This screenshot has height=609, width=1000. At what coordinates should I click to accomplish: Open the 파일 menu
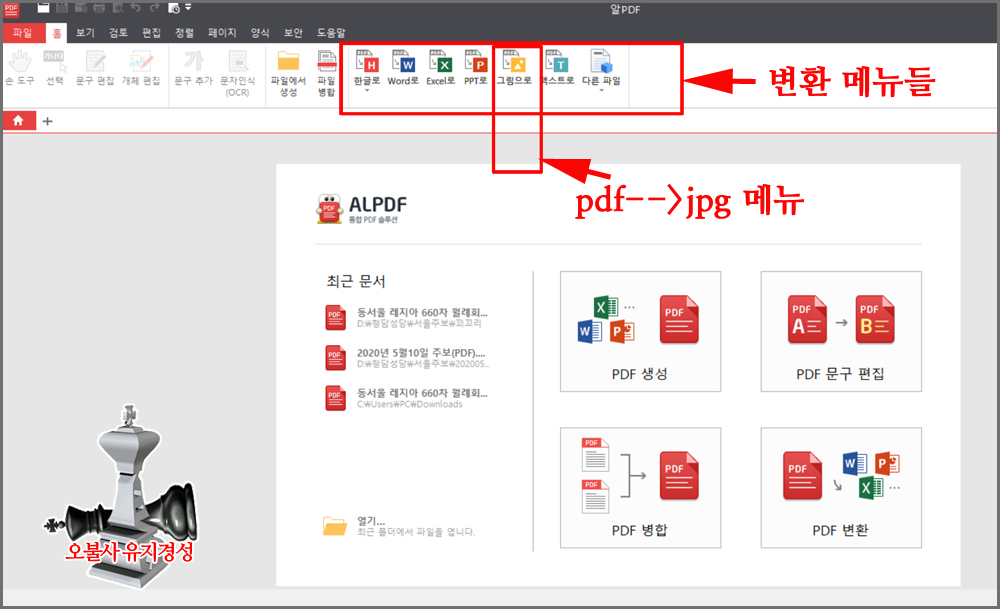coord(22,33)
